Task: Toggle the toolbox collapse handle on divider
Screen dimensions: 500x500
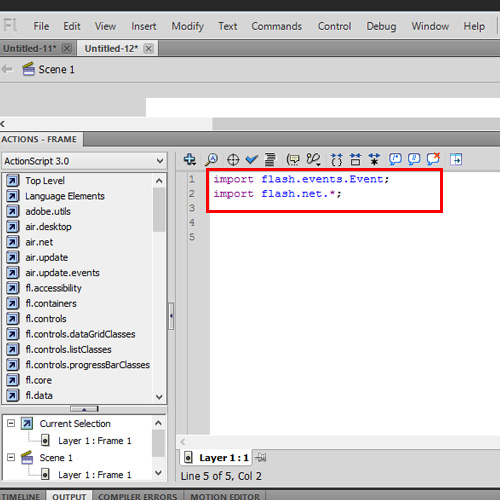Action: pos(171,316)
